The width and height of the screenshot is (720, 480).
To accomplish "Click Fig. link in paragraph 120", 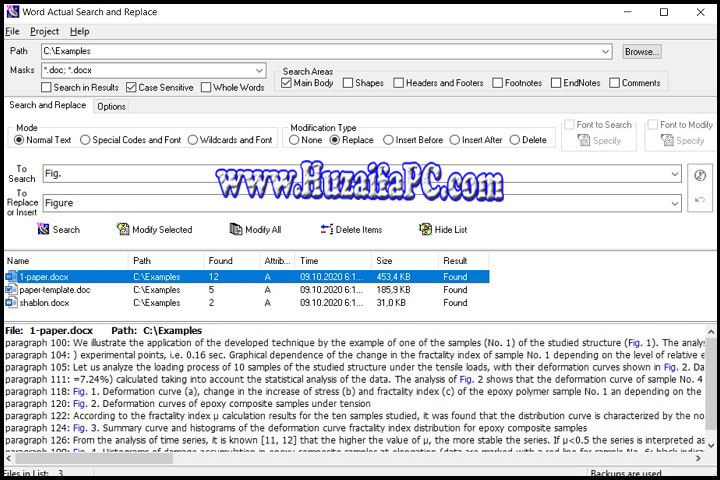I will pos(80,403).
